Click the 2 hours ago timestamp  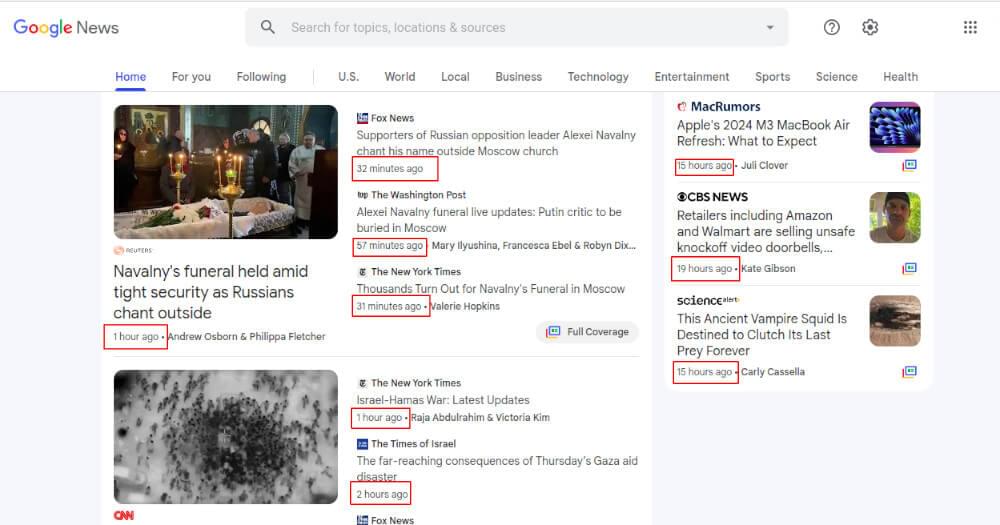(382, 494)
